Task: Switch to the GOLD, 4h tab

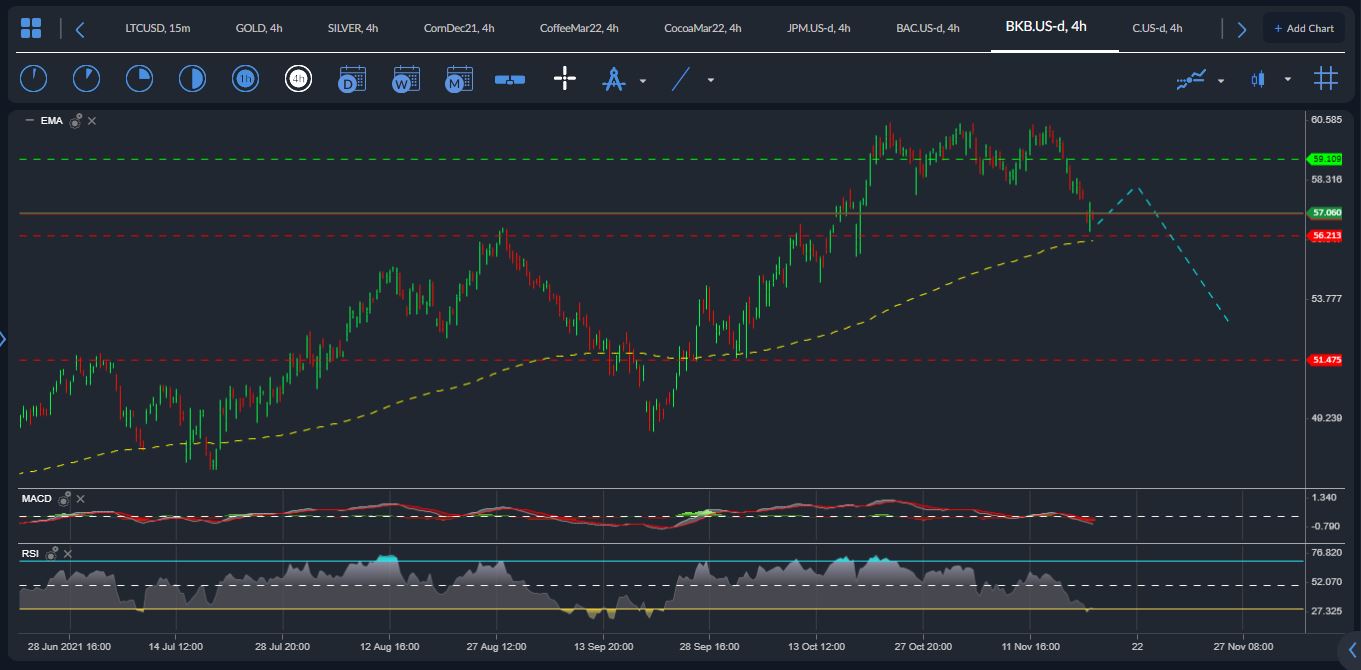Action: tap(258, 28)
